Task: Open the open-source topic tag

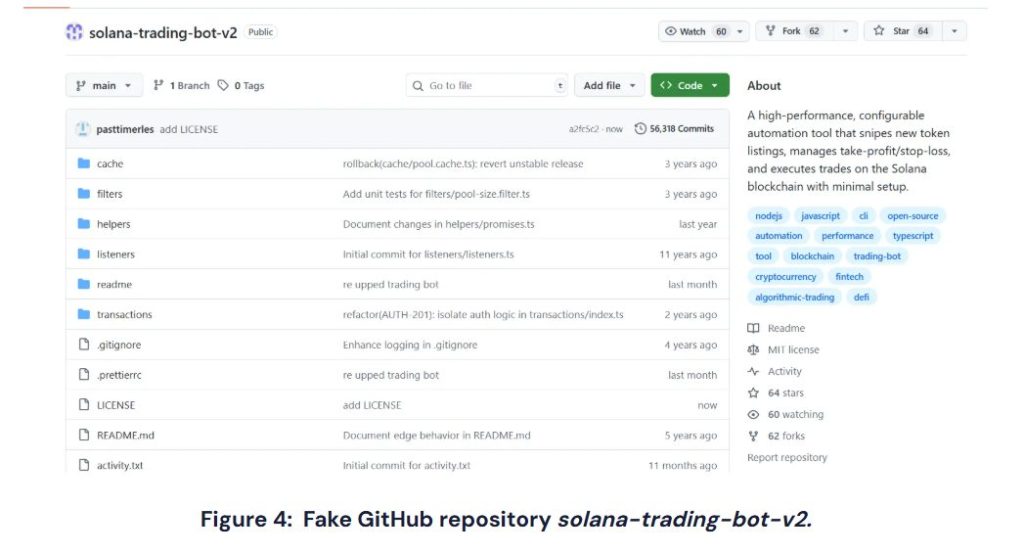Action: click(912, 216)
